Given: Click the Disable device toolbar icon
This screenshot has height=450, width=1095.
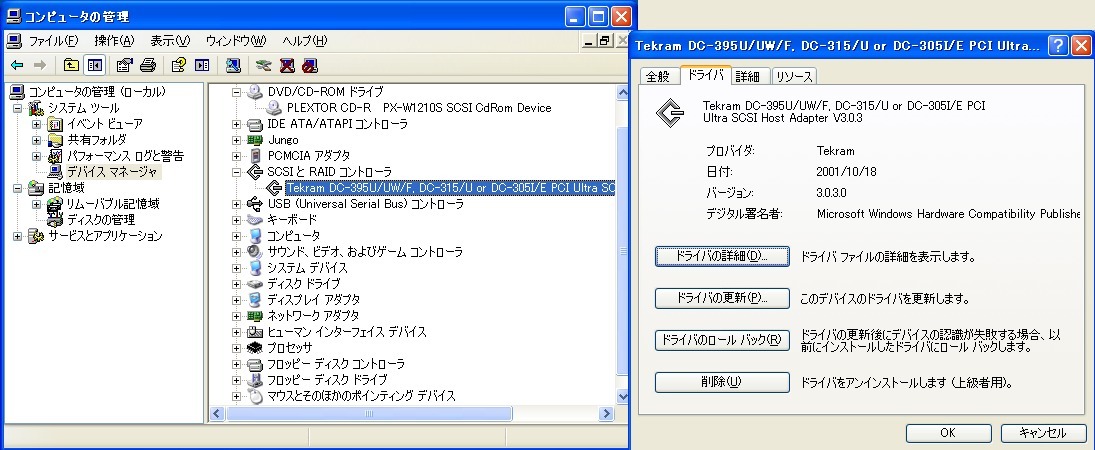Looking at the screenshot, I should [310, 65].
